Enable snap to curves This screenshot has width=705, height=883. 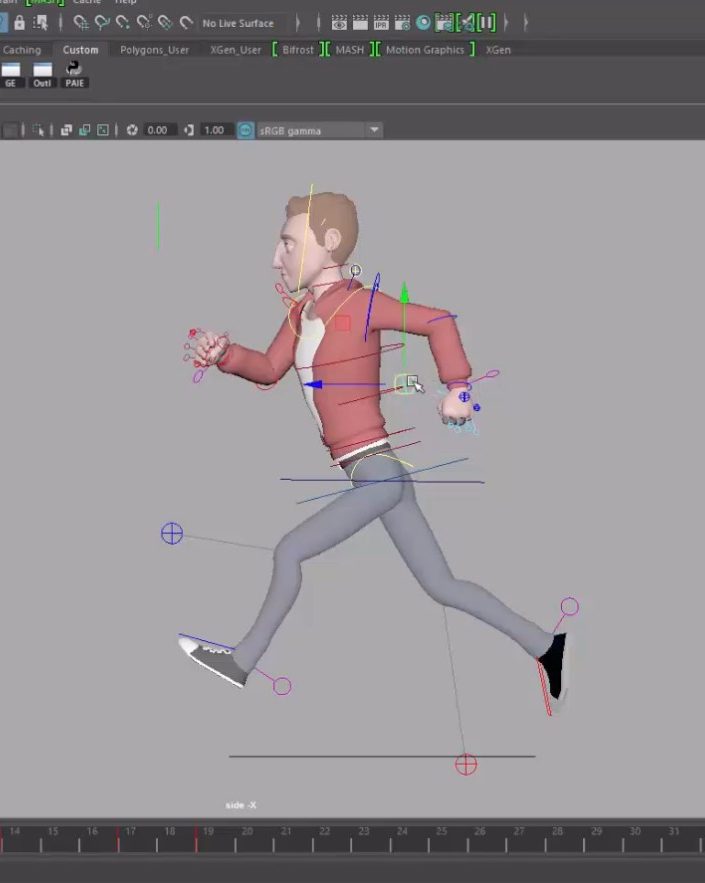[102, 23]
